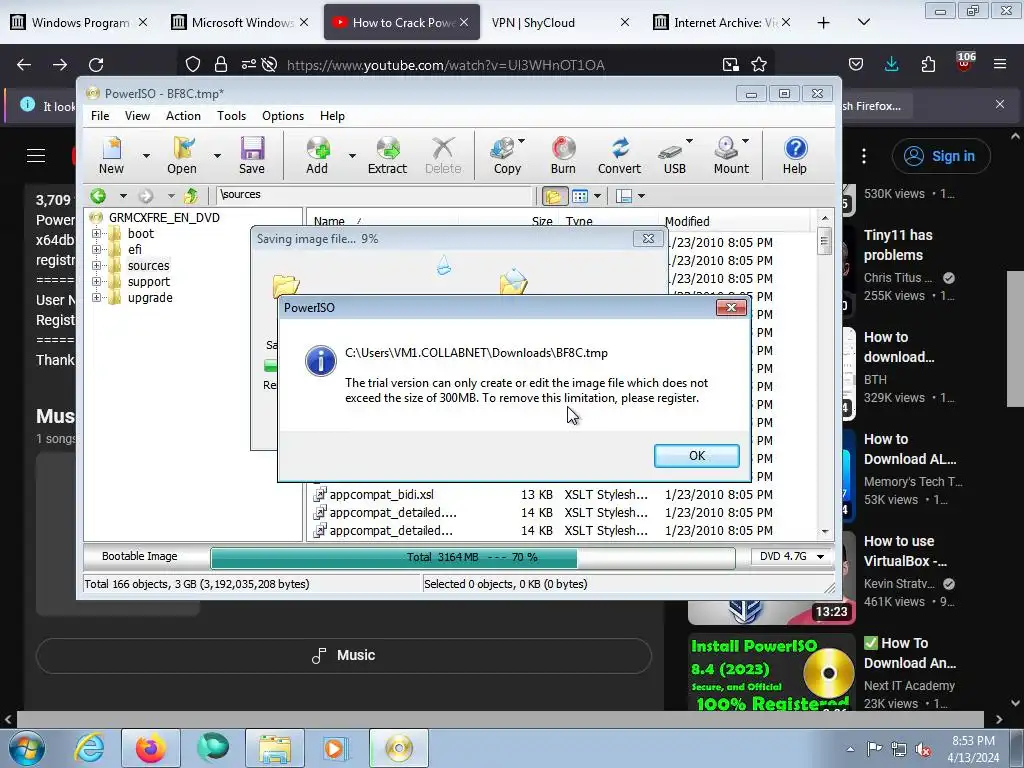1024x768 pixels.
Task: Click the Add files toolbar icon
Action: click(317, 155)
